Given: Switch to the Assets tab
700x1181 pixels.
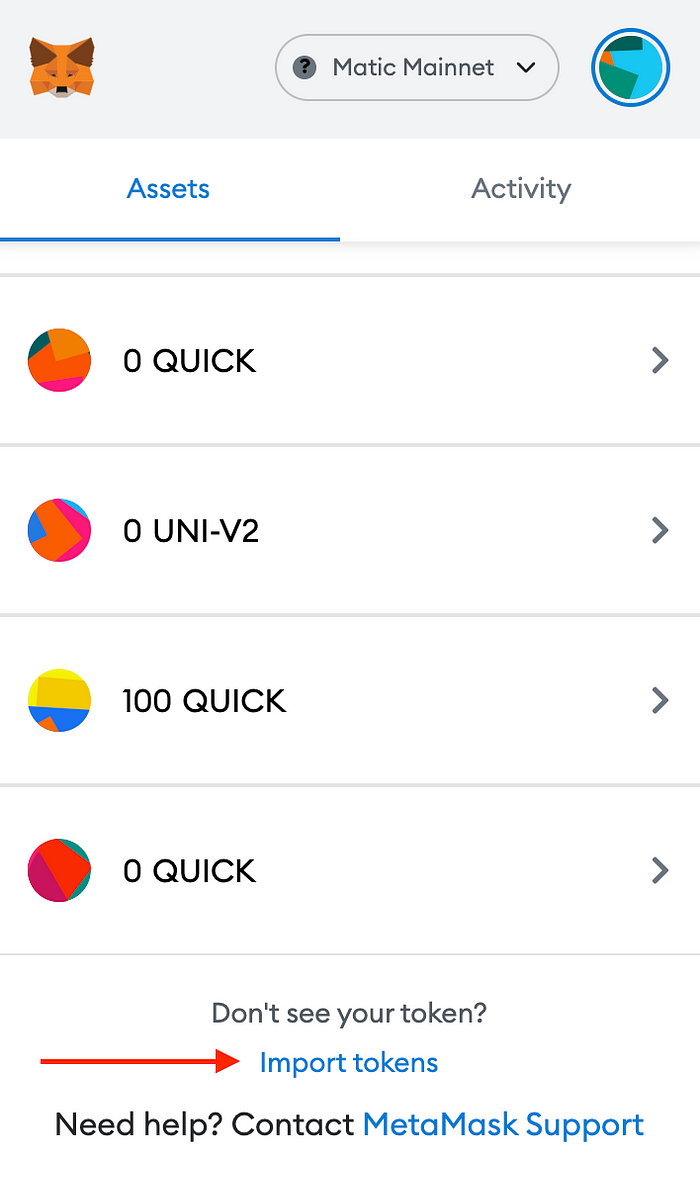Looking at the screenshot, I should coord(168,188).
